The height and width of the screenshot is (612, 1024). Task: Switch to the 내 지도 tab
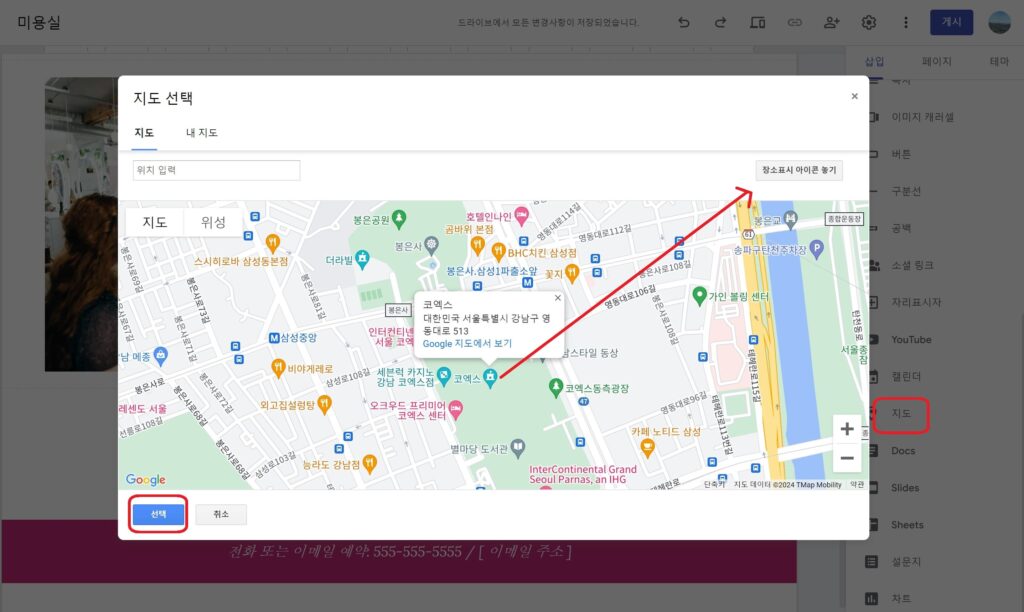[x=202, y=133]
